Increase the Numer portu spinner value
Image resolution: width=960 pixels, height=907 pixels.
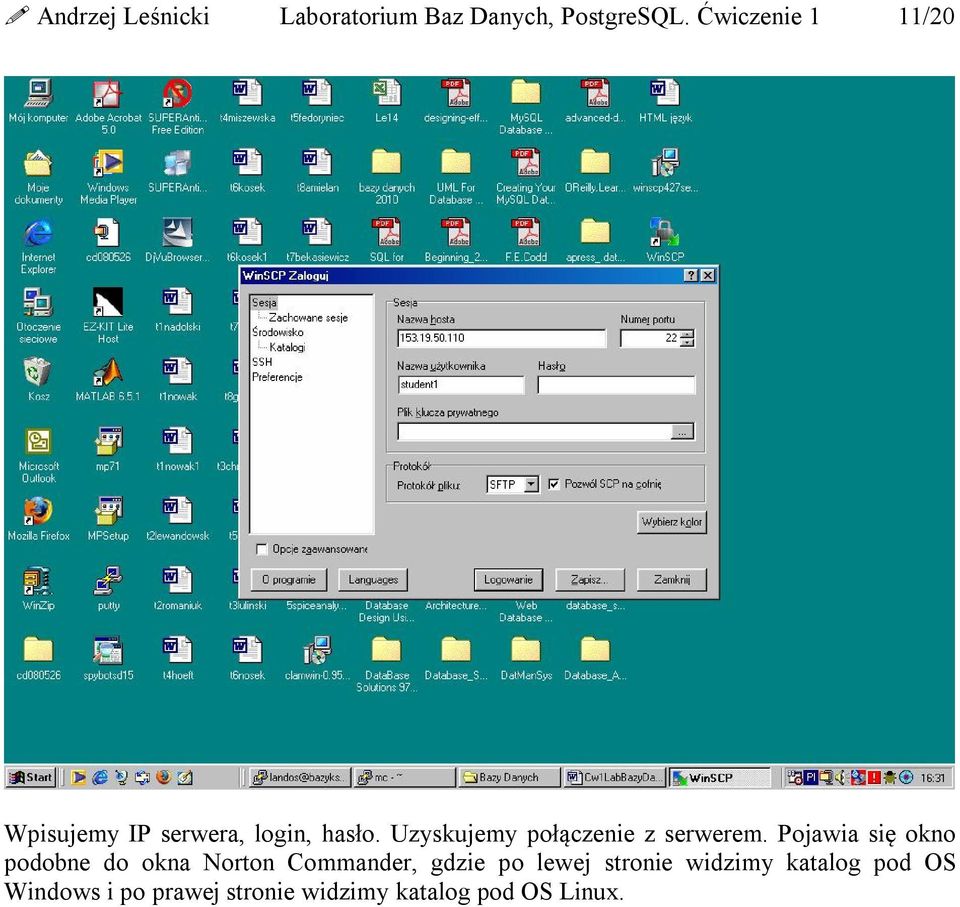688,334
